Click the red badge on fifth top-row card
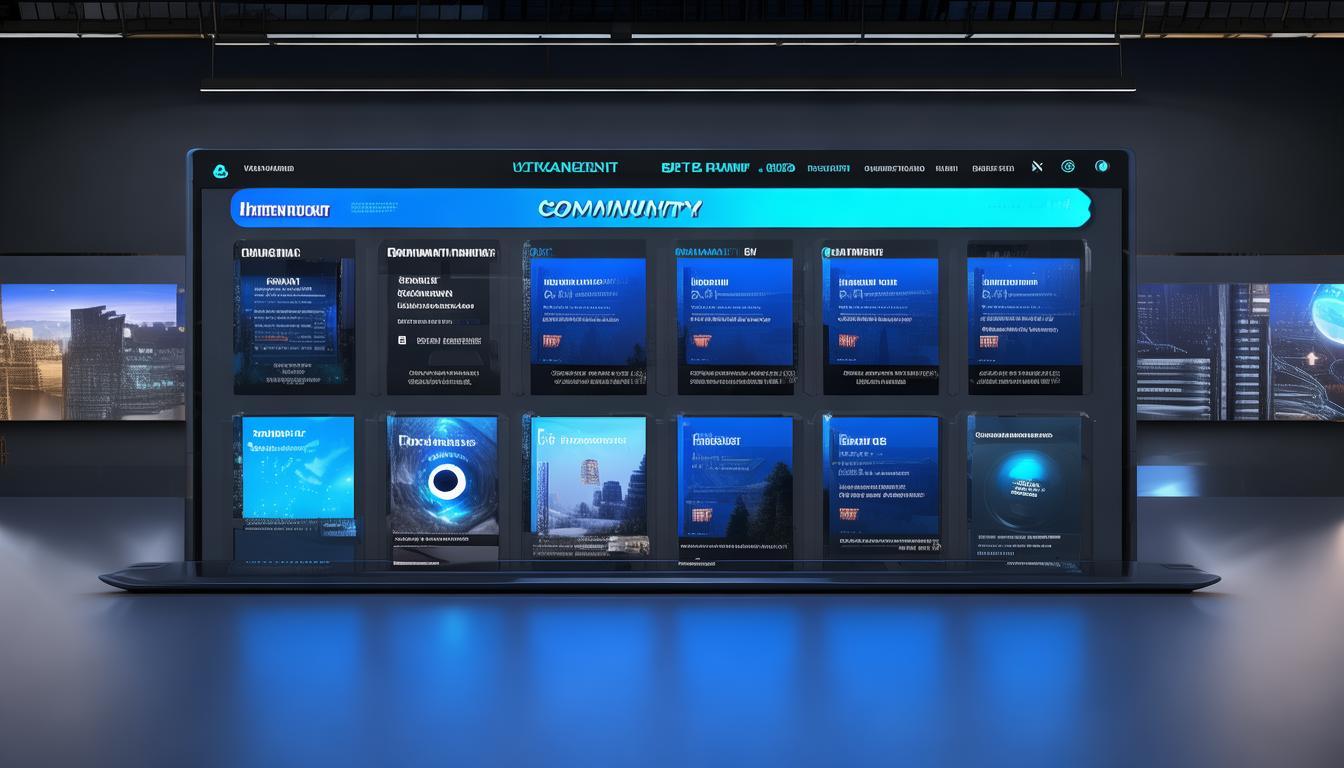 pyautogui.click(x=847, y=341)
